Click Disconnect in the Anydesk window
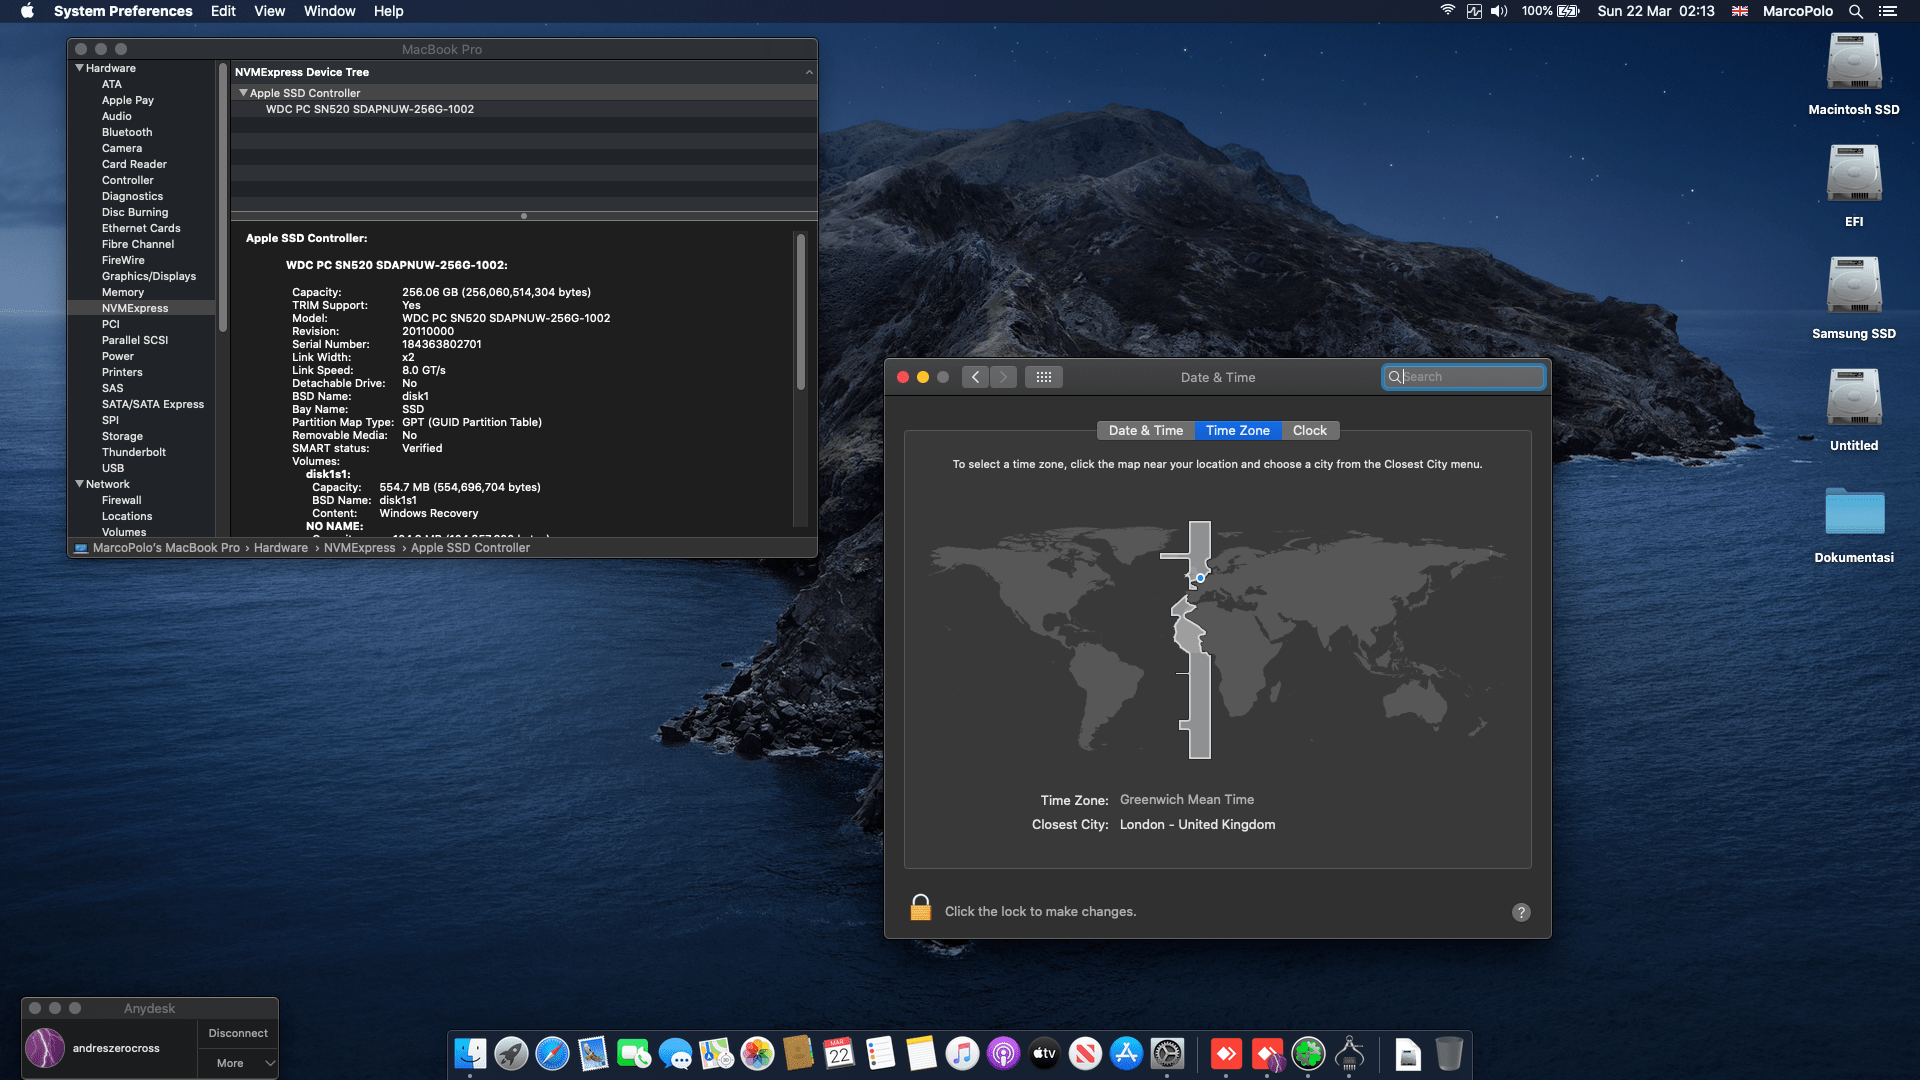Screen dimensions: 1920x1080 click(x=238, y=1033)
